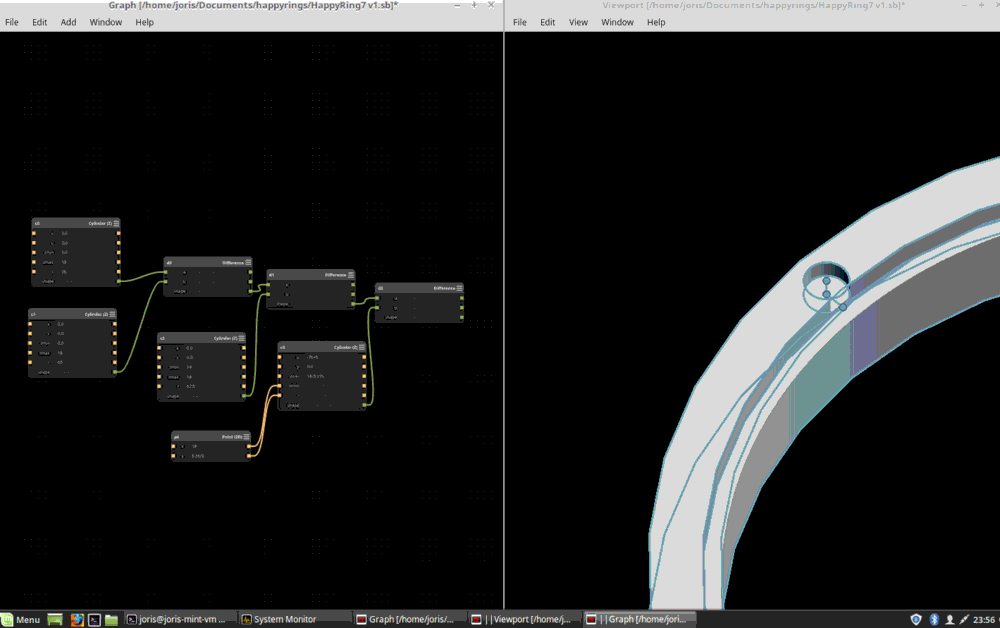
Task: Open the file manager taskbar launcher
Action: pos(112,620)
